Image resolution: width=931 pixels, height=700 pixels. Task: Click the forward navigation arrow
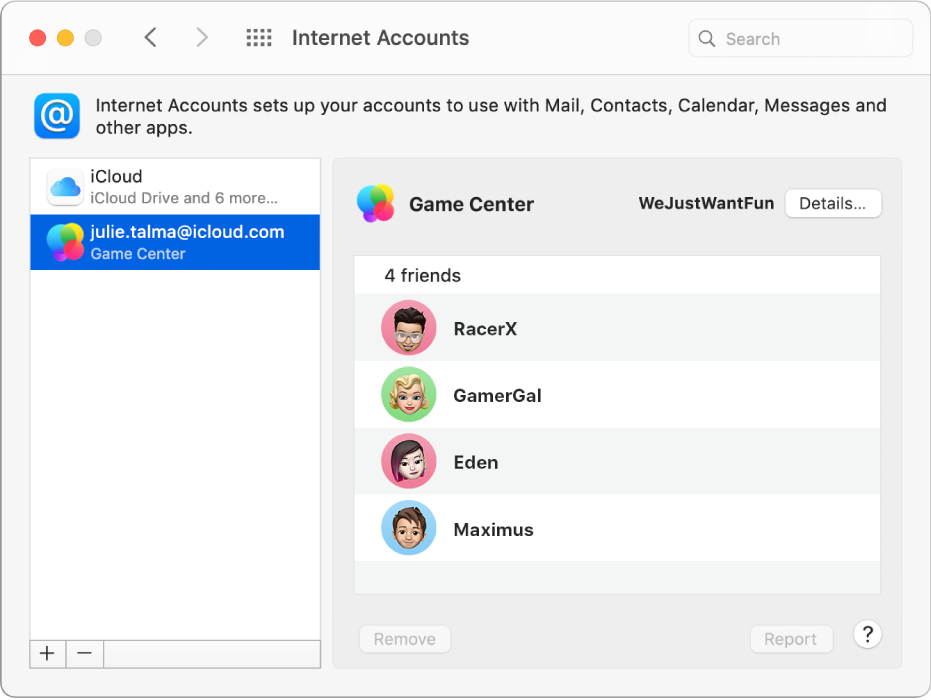[x=202, y=38]
